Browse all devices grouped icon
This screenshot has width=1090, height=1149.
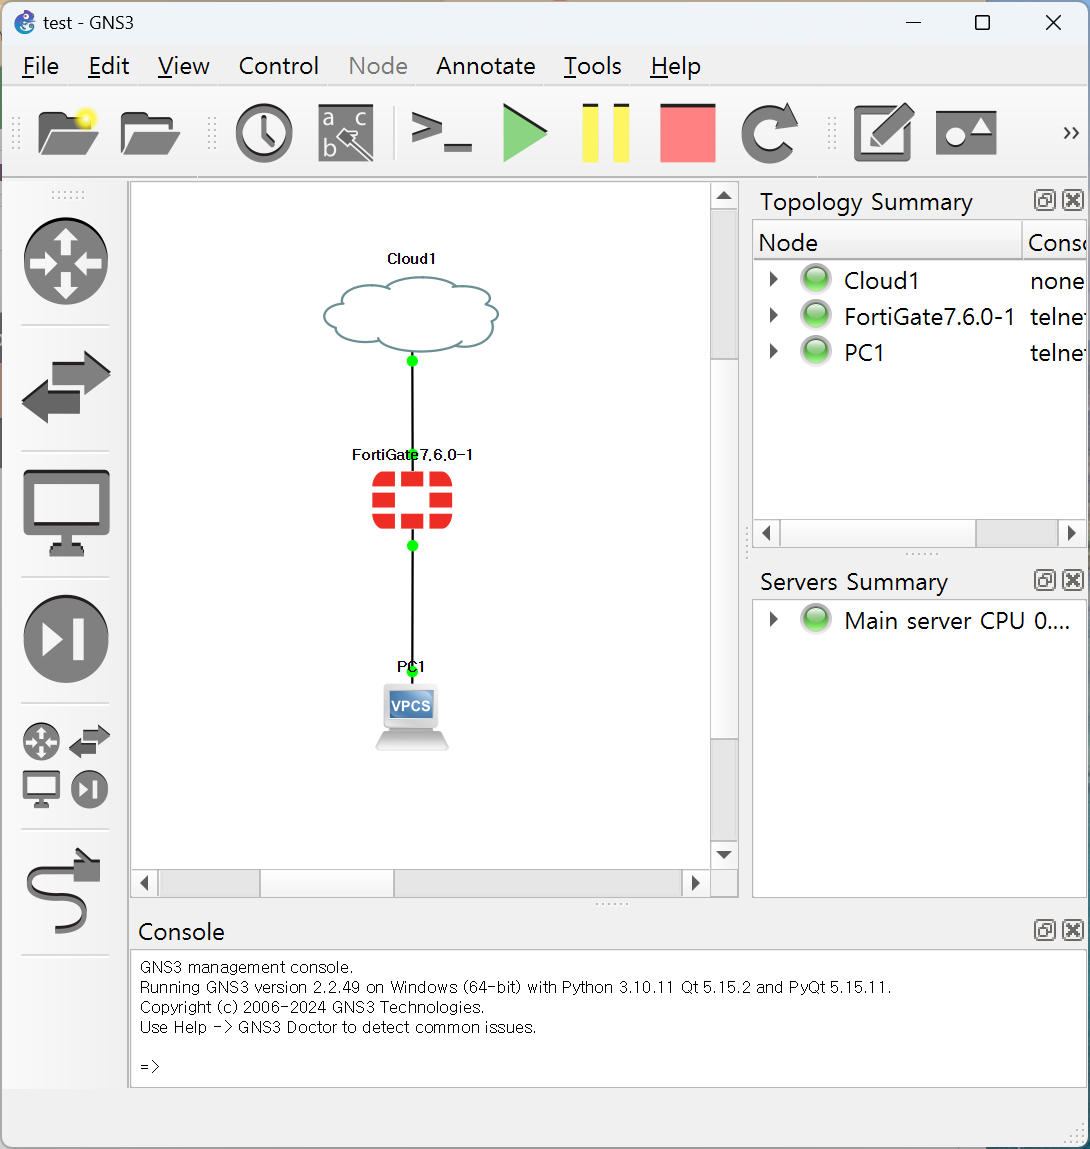tap(66, 765)
